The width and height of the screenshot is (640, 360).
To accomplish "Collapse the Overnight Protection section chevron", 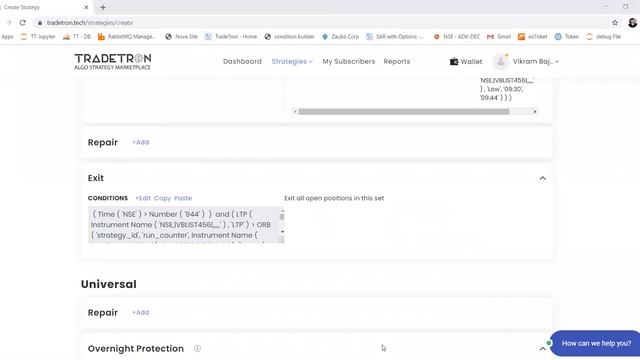I will pos(542,349).
